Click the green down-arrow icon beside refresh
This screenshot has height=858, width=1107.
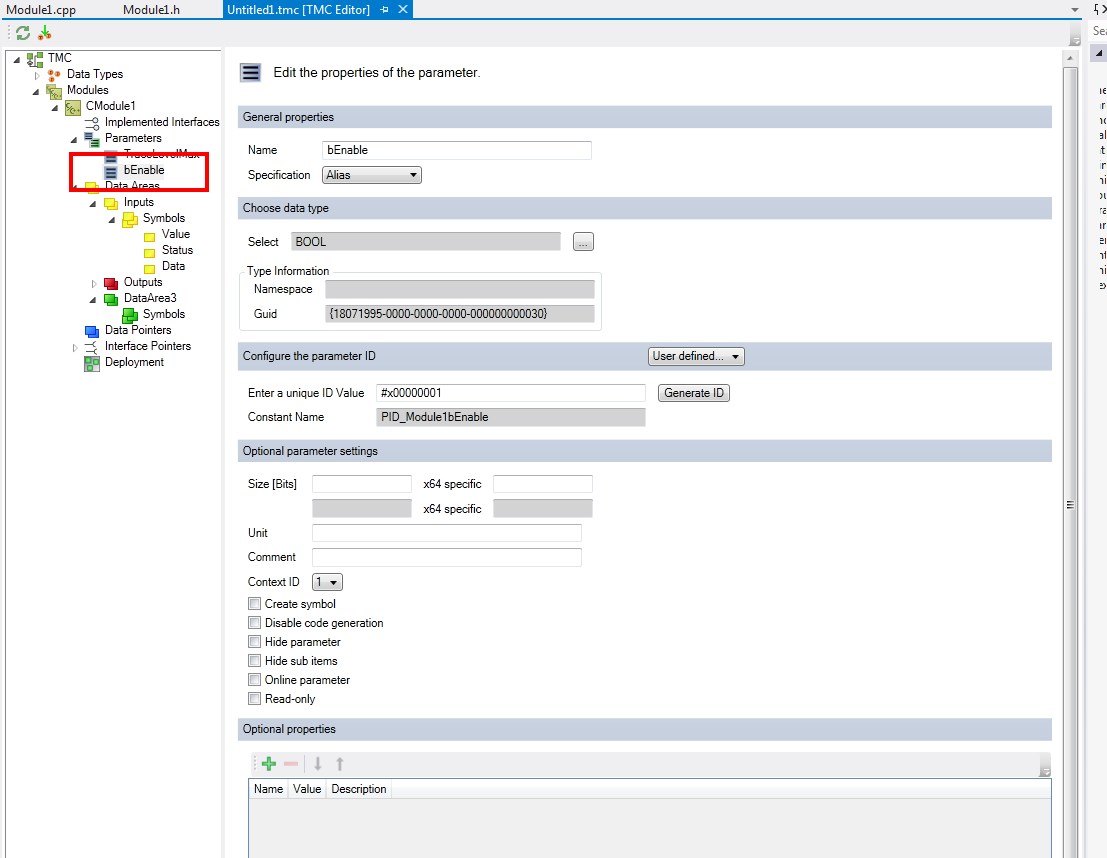(x=44, y=32)
